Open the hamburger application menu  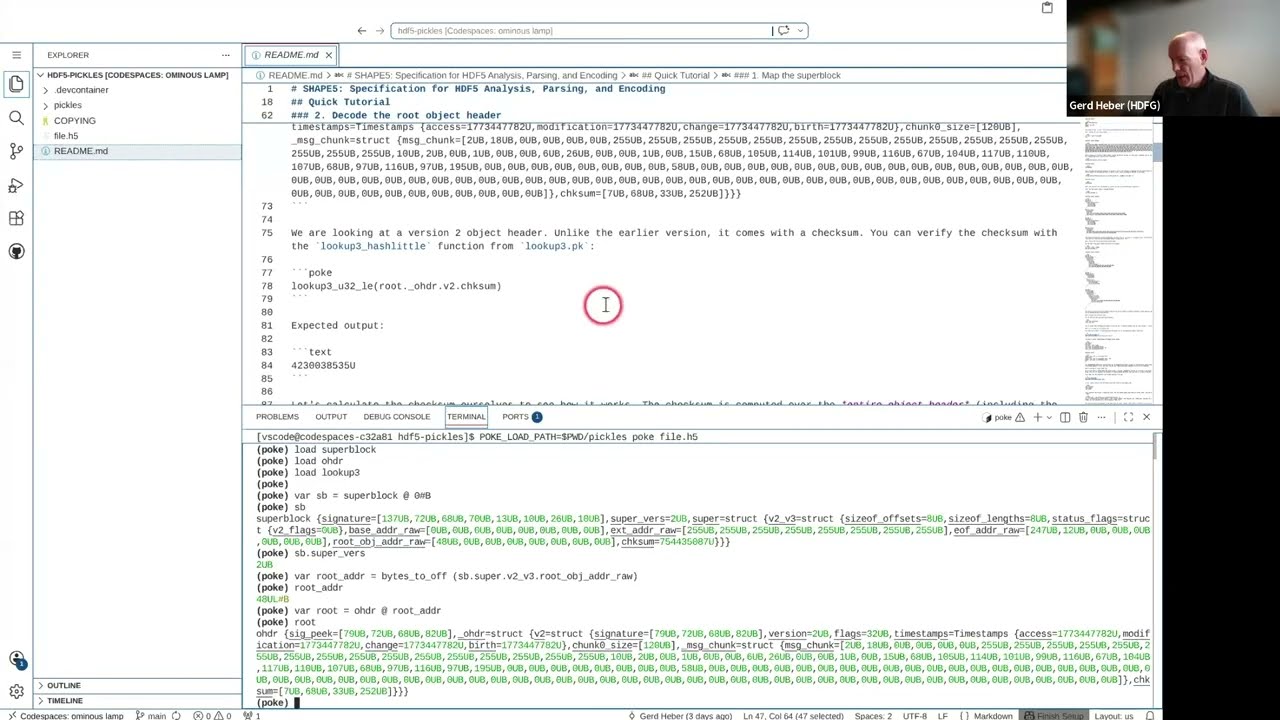pyautogui.click(x=16, y=55)
